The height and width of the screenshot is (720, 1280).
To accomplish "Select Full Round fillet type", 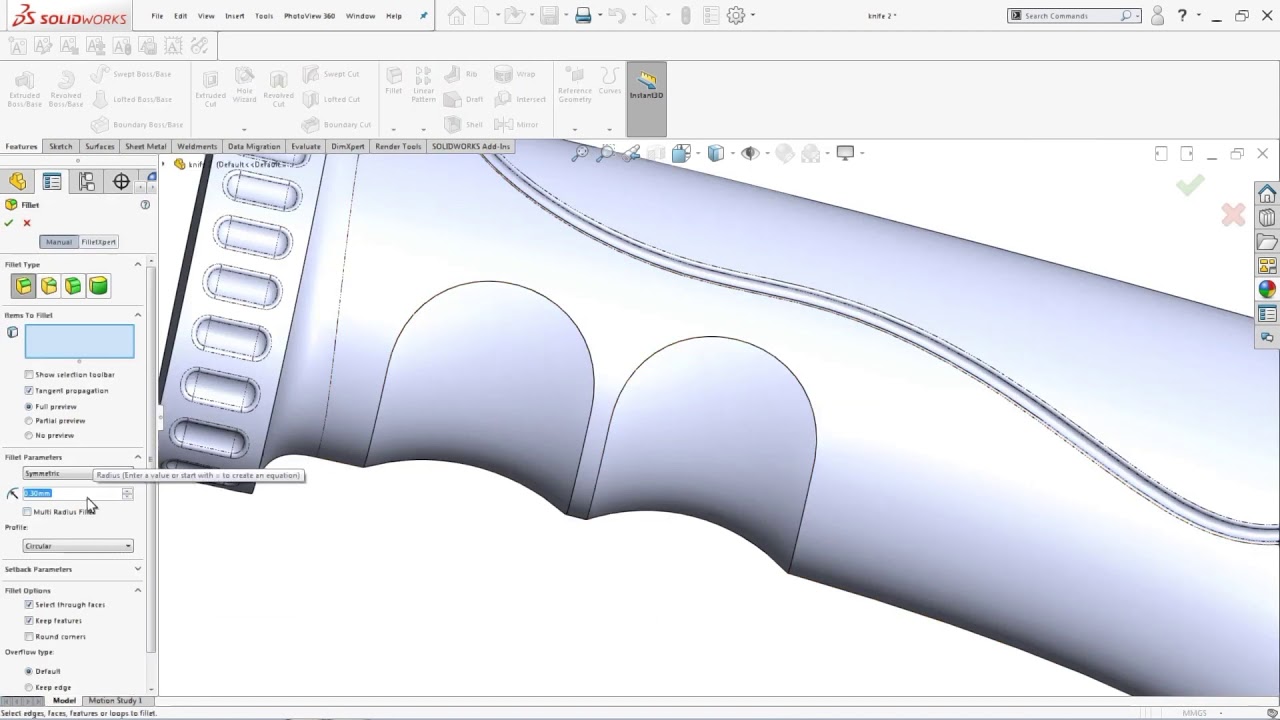I will (98, 286).
